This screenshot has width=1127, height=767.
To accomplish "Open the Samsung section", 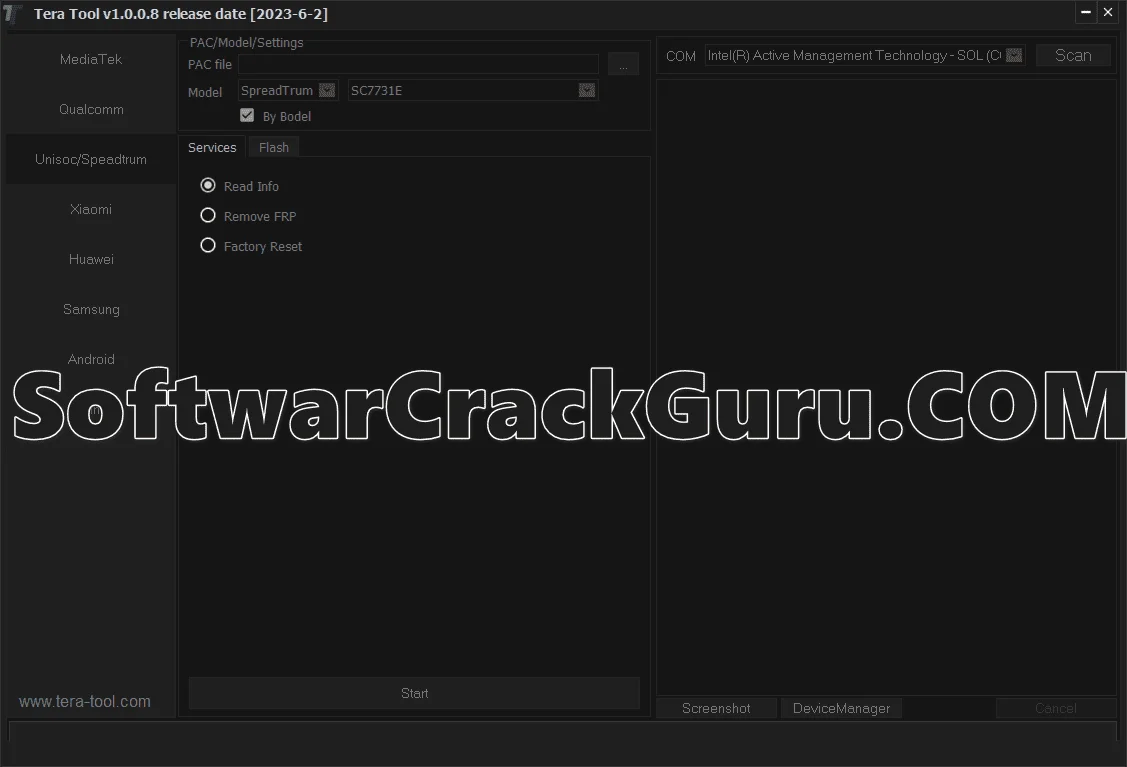I will [91, 309].
